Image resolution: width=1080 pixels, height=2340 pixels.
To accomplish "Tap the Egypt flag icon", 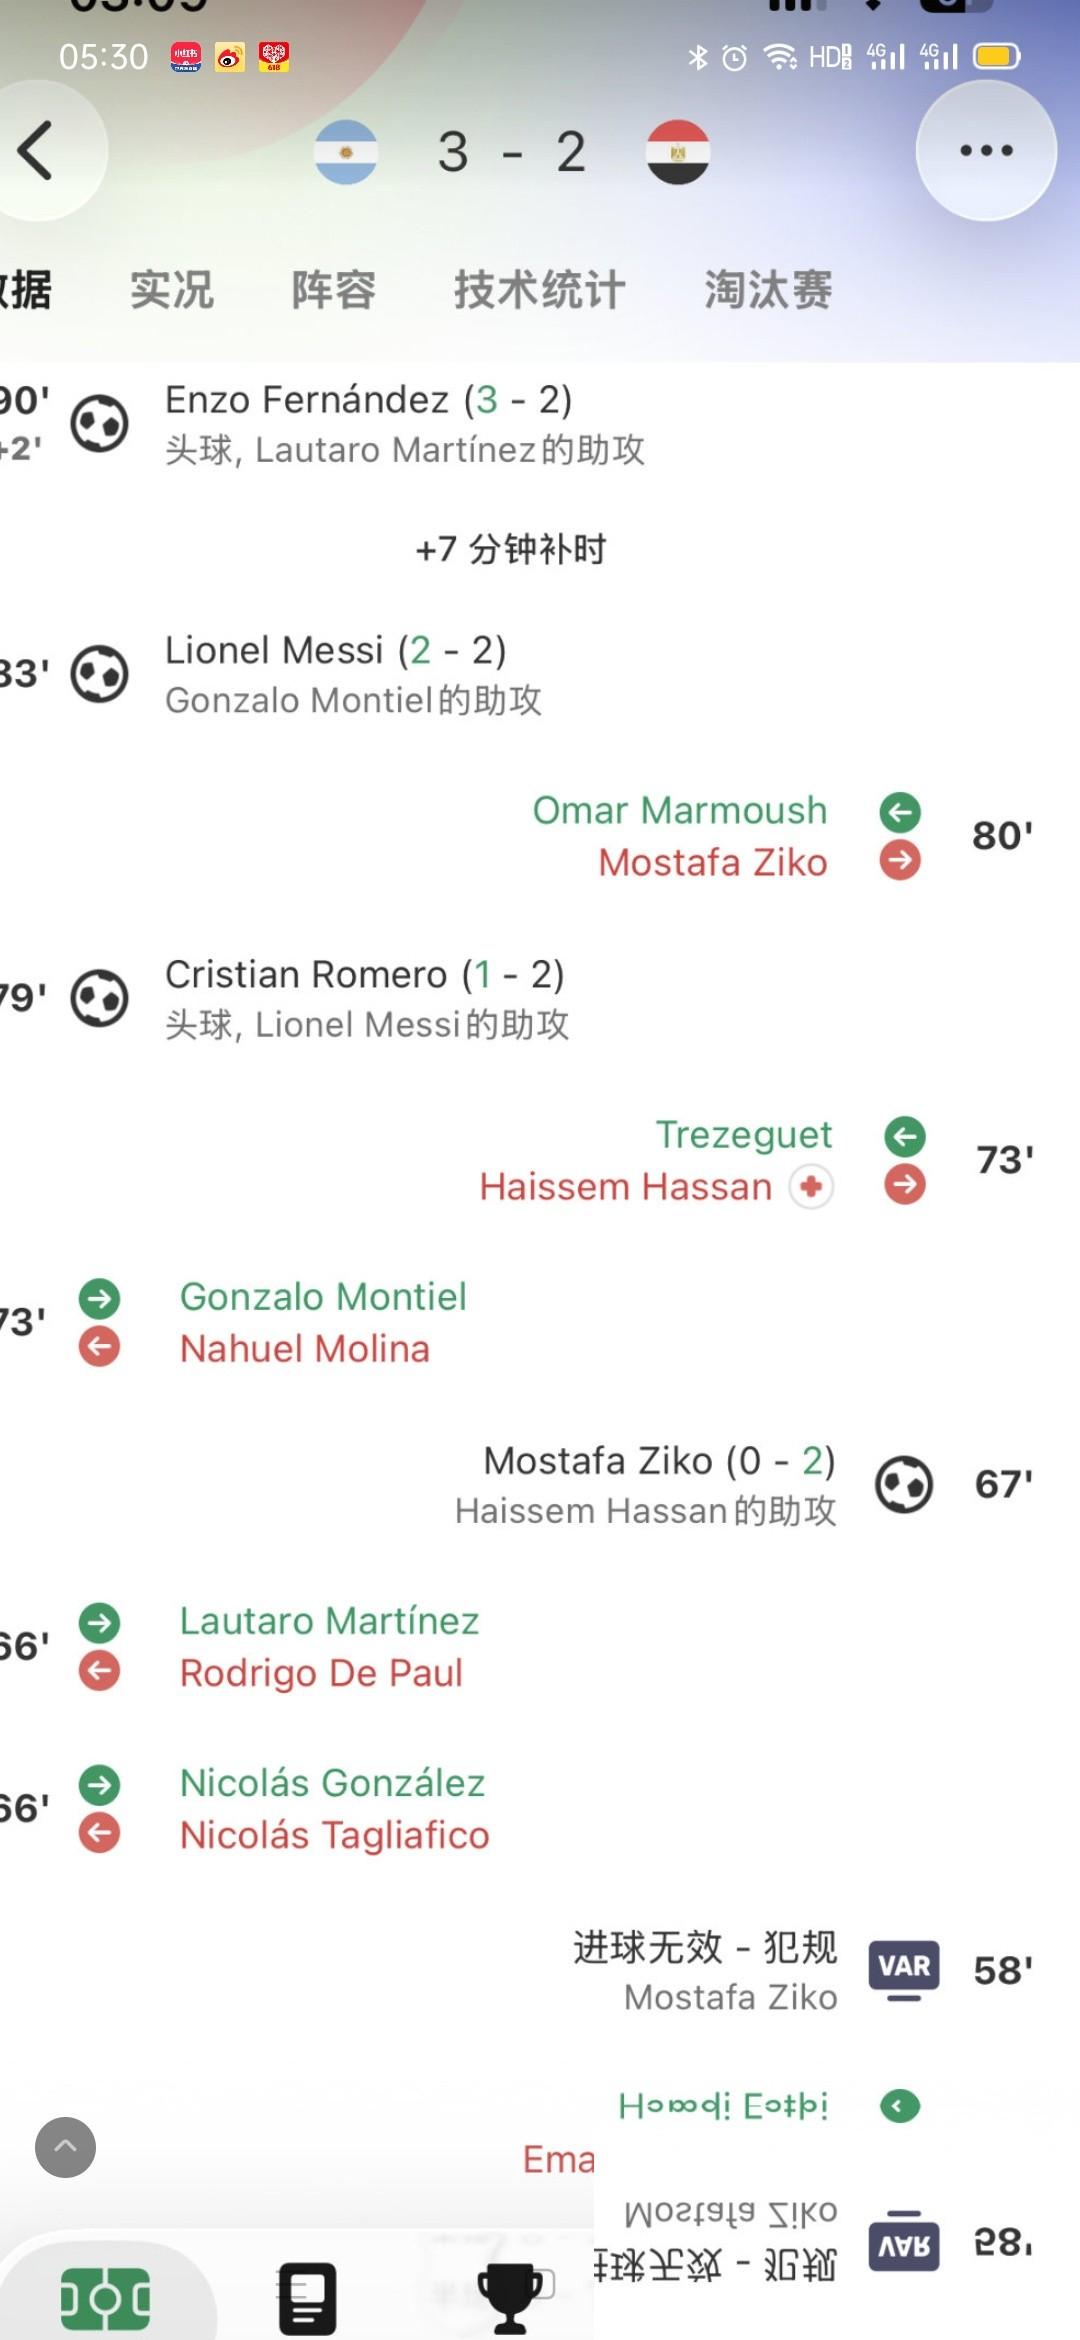I will [x=678, y=152].
